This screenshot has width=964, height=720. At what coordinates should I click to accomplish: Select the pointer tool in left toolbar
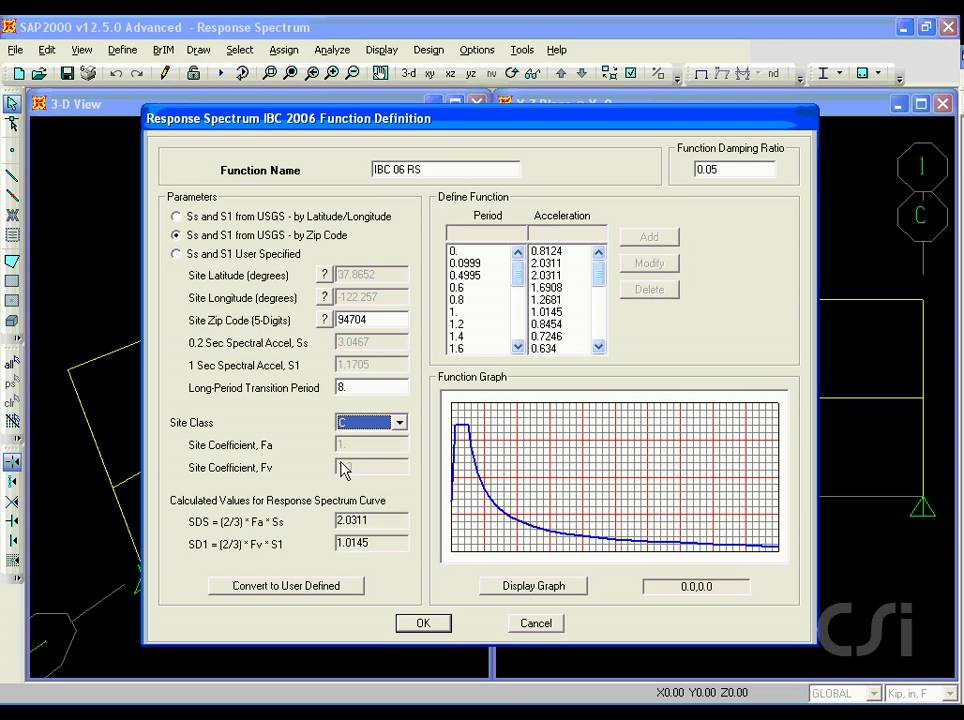[12, 103]
